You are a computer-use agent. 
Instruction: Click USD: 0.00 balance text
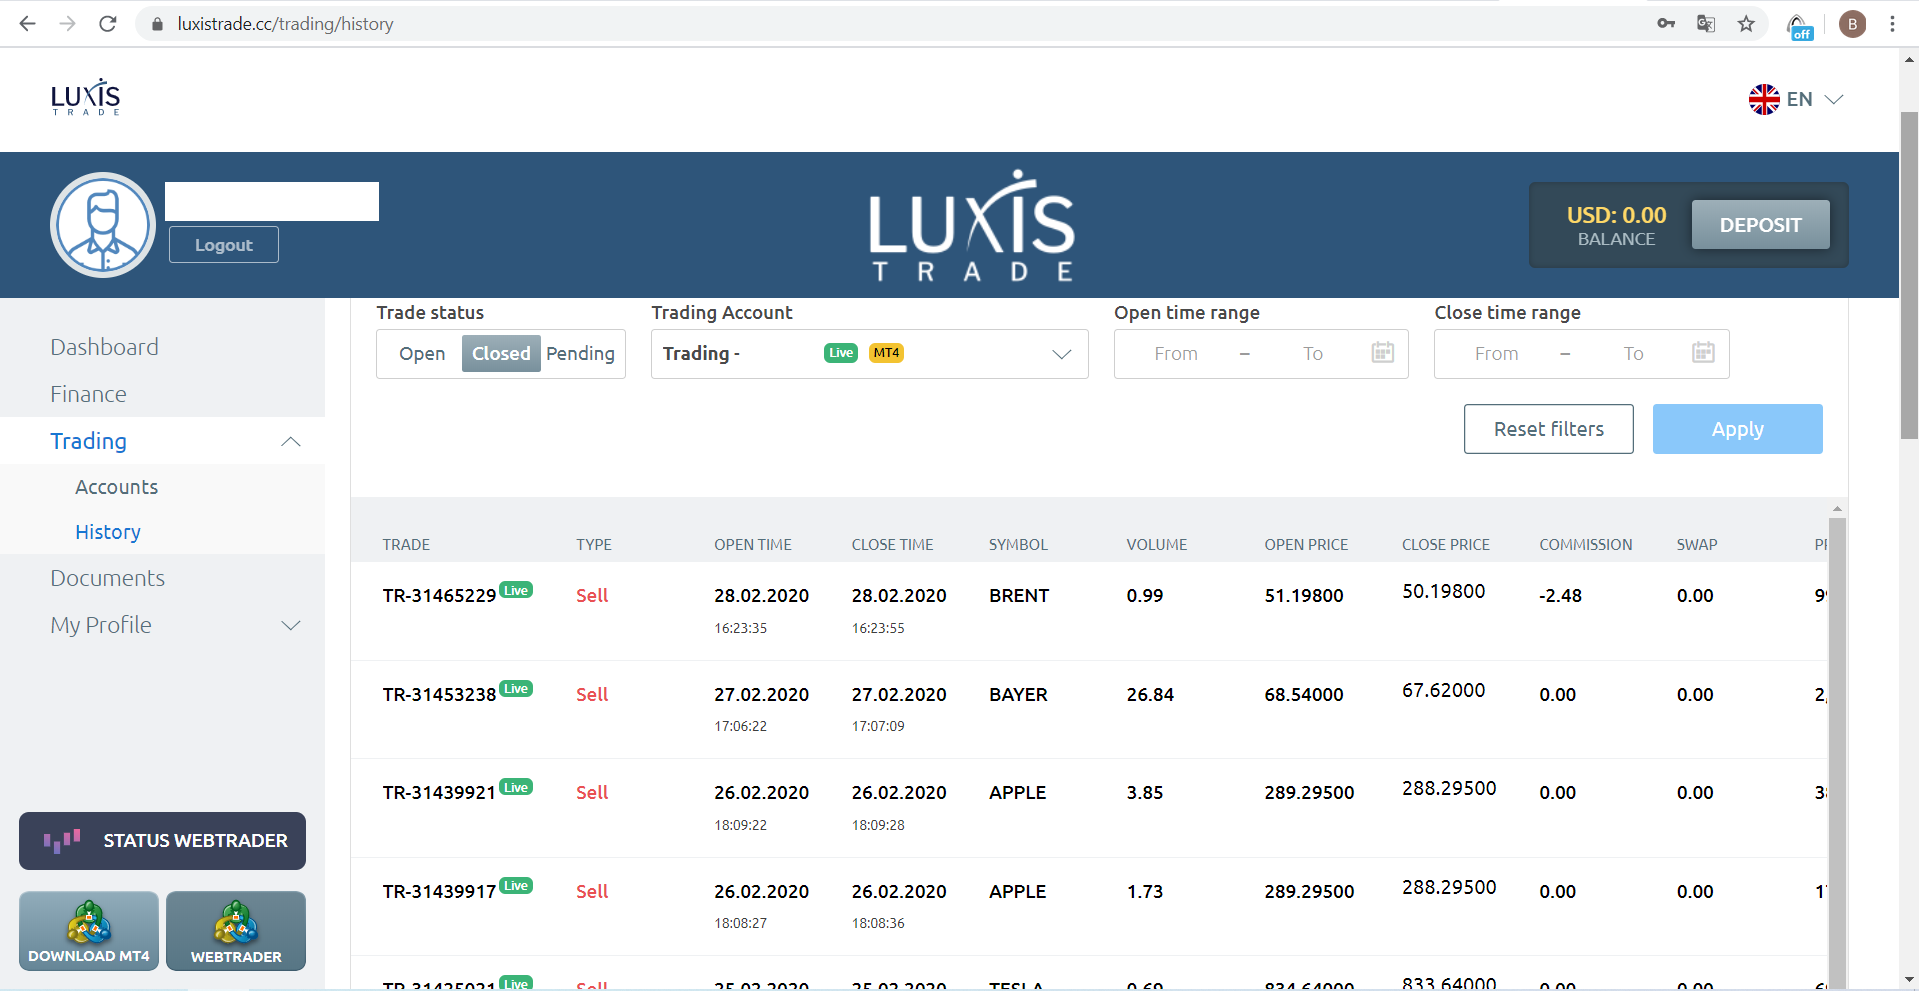coord(1616,215)
